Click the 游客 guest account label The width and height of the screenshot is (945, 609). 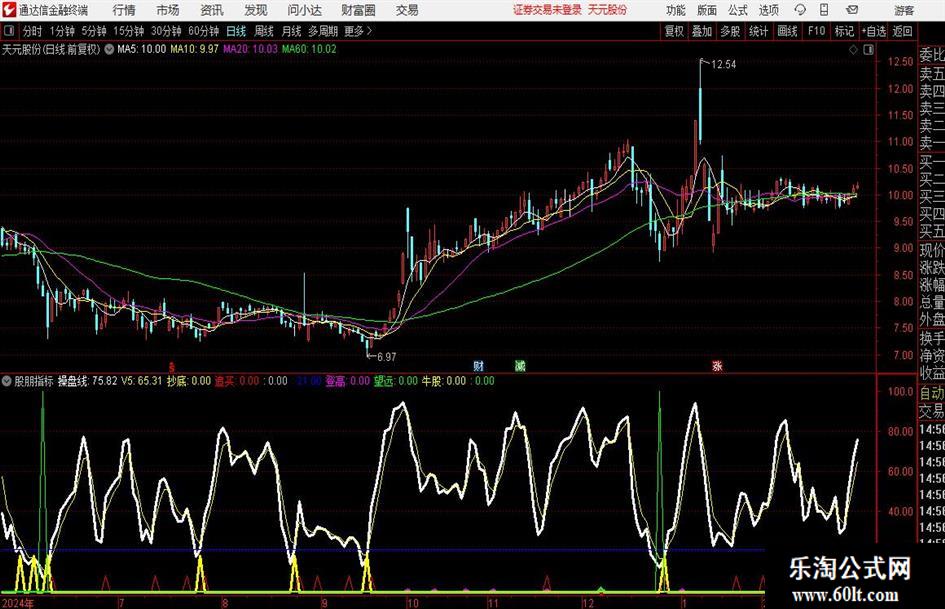tap(904, 10)
